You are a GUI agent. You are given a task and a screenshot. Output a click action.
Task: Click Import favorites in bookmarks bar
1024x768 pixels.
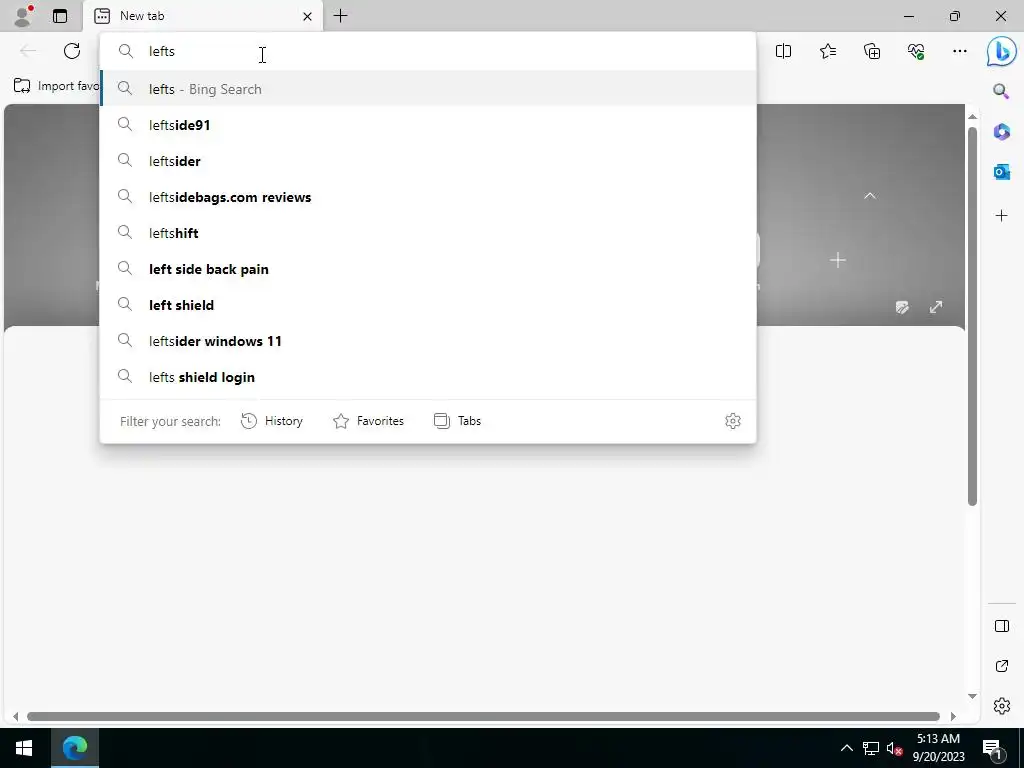tap(56, 86)
